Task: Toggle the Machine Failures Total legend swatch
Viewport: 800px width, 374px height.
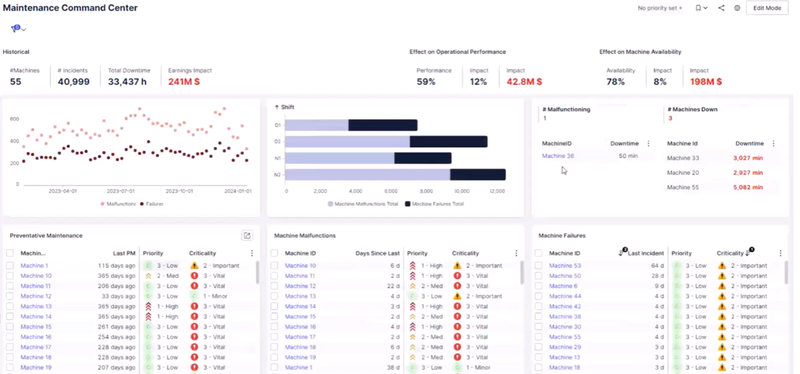Action: coord(408,204)
